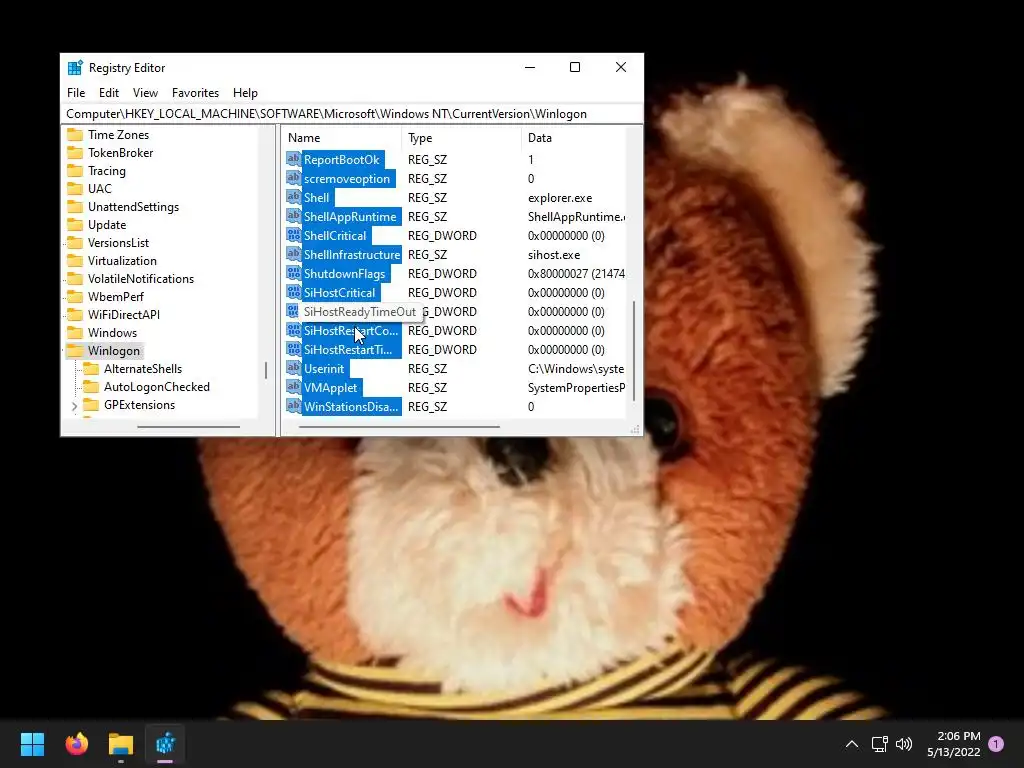Sort values by the Data column
1024x768 pixels.
click(x=573, y=138)
